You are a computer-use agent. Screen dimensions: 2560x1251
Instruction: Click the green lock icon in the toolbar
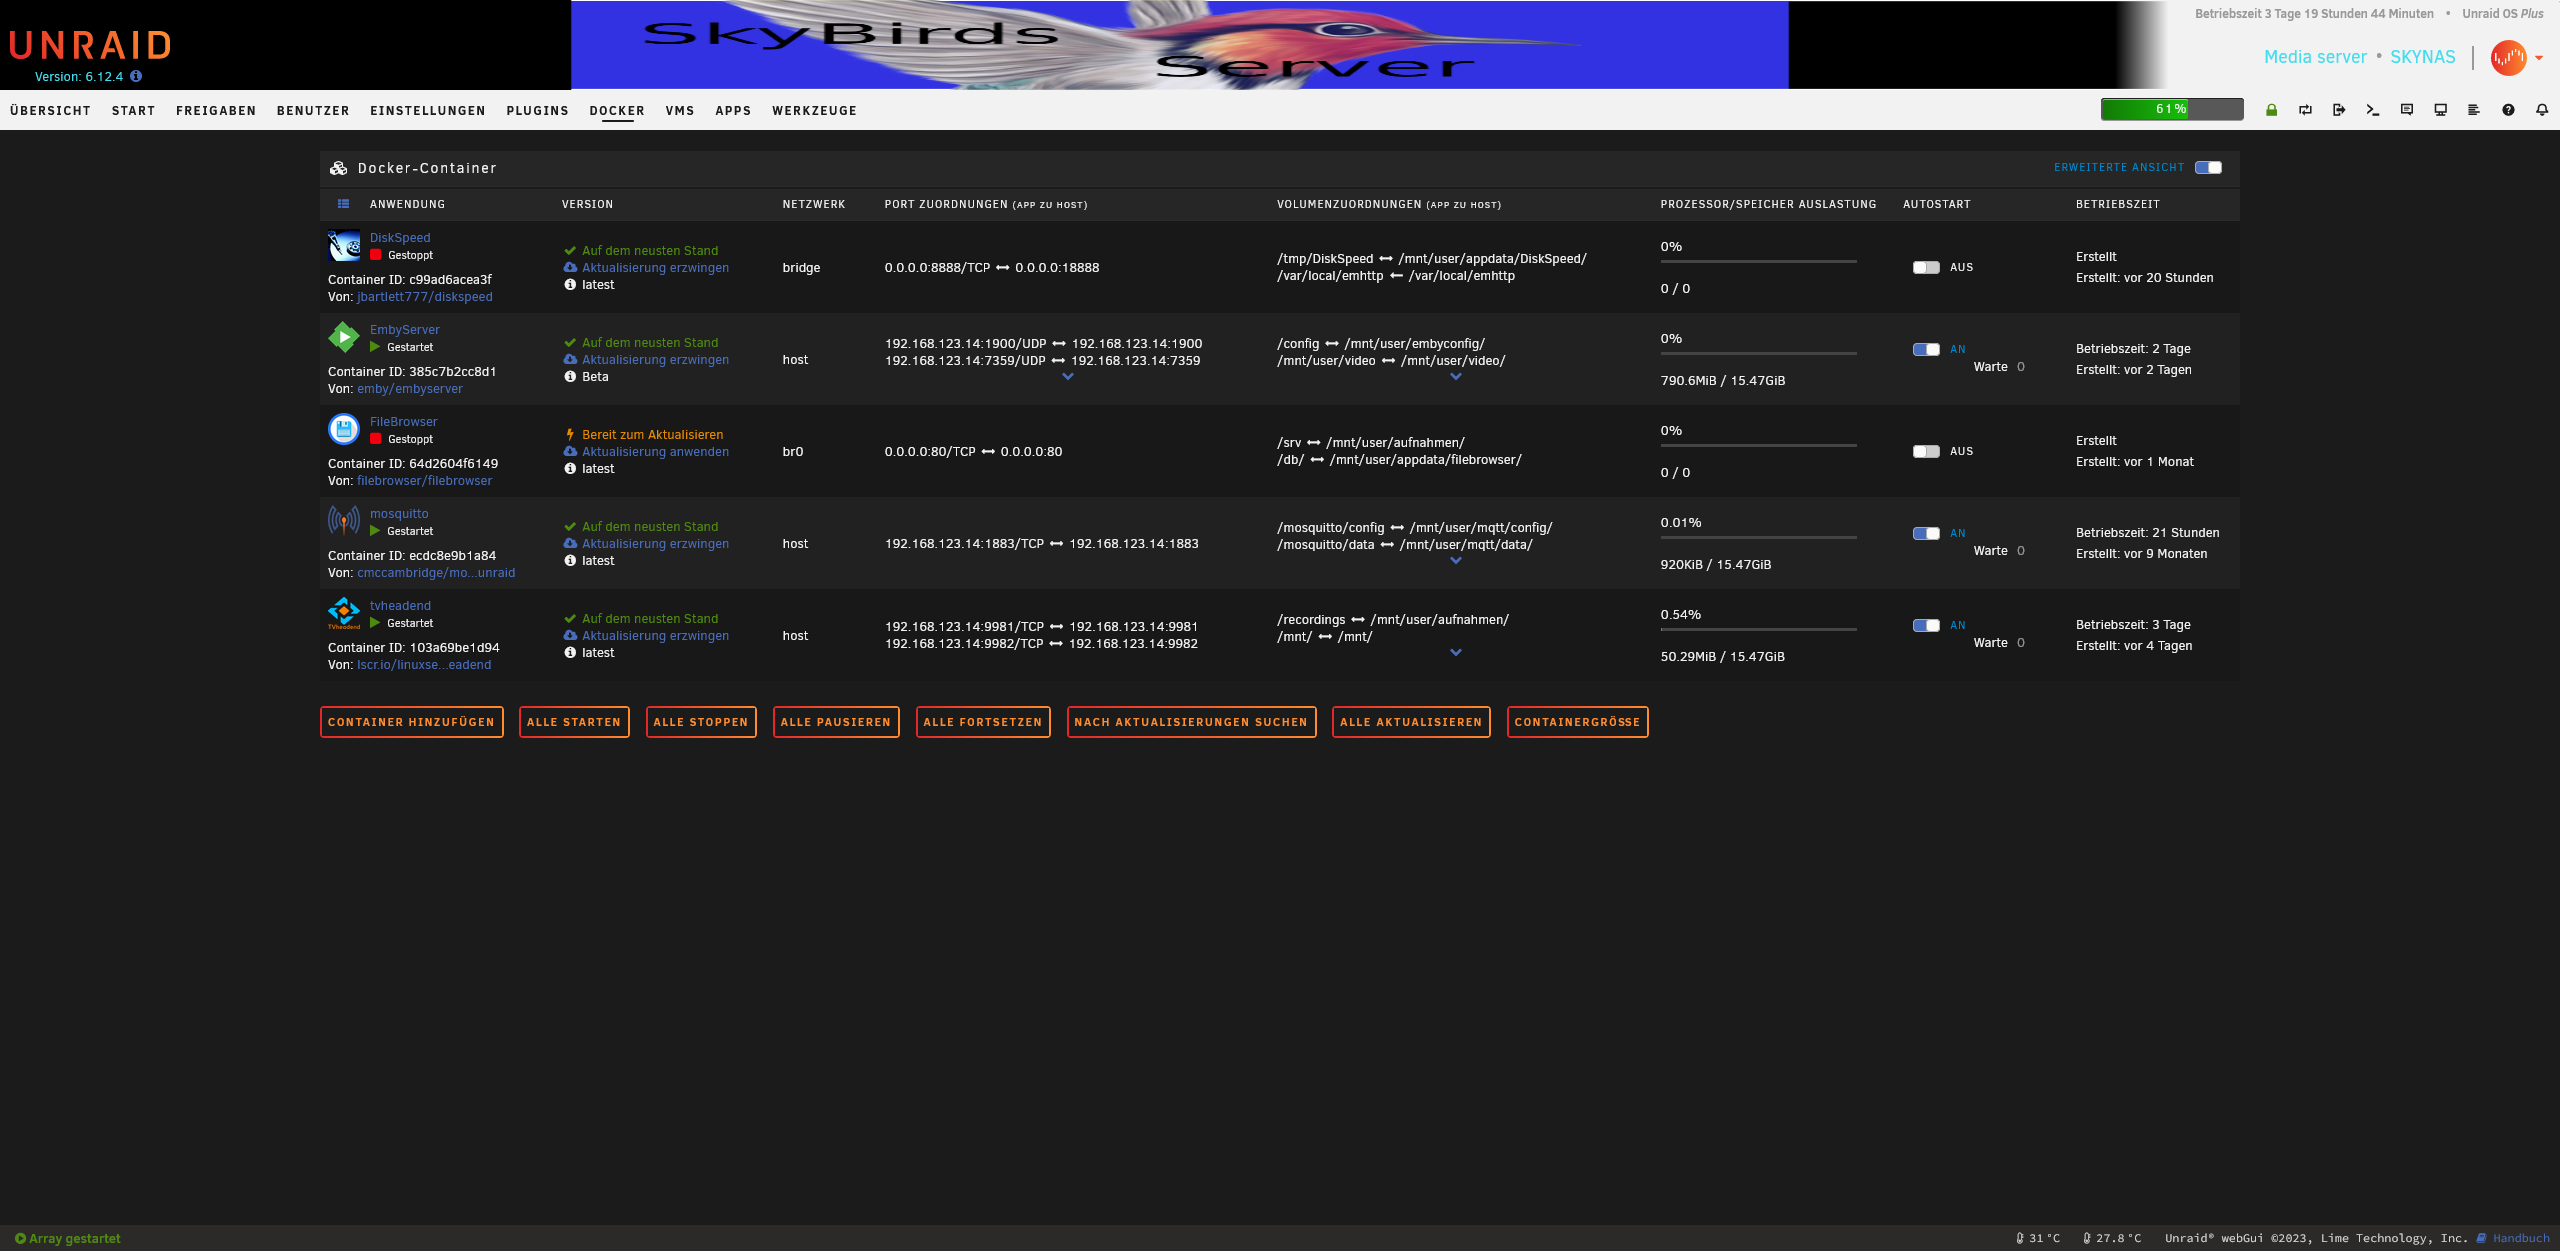[2271, 110]
